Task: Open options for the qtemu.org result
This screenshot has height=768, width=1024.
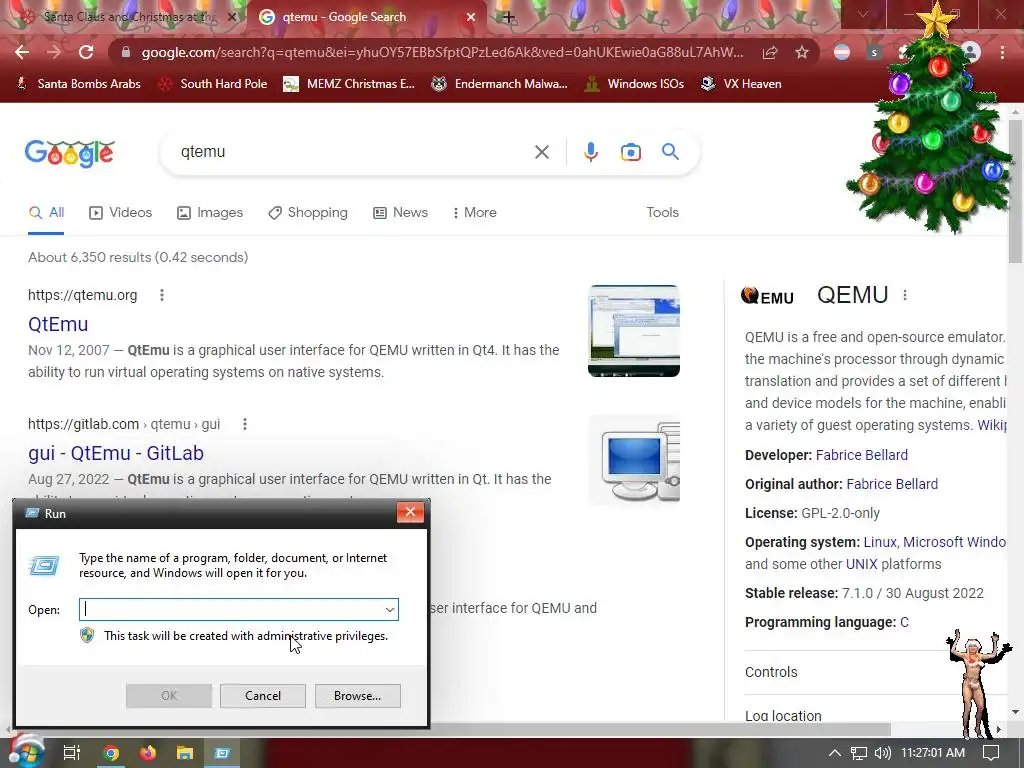Action: point(162,295)
